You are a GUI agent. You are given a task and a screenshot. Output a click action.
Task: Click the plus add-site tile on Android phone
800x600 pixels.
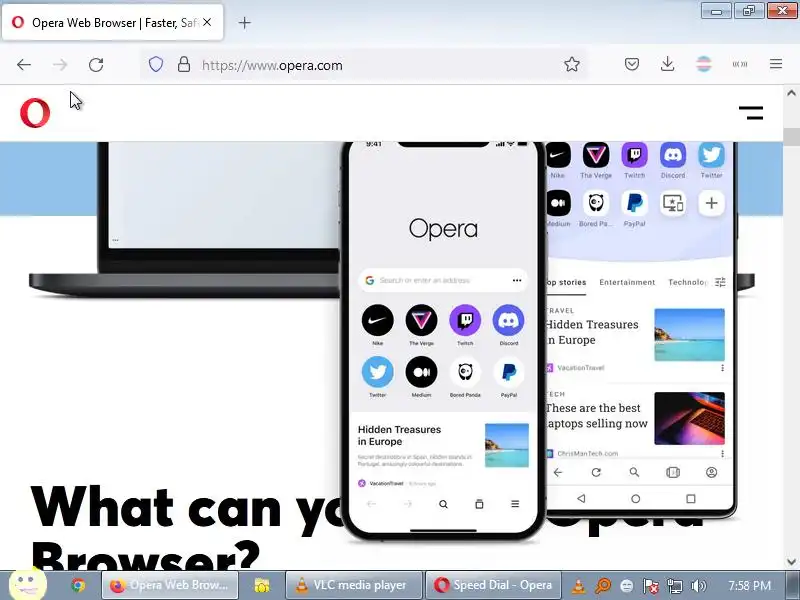point(711,203)
